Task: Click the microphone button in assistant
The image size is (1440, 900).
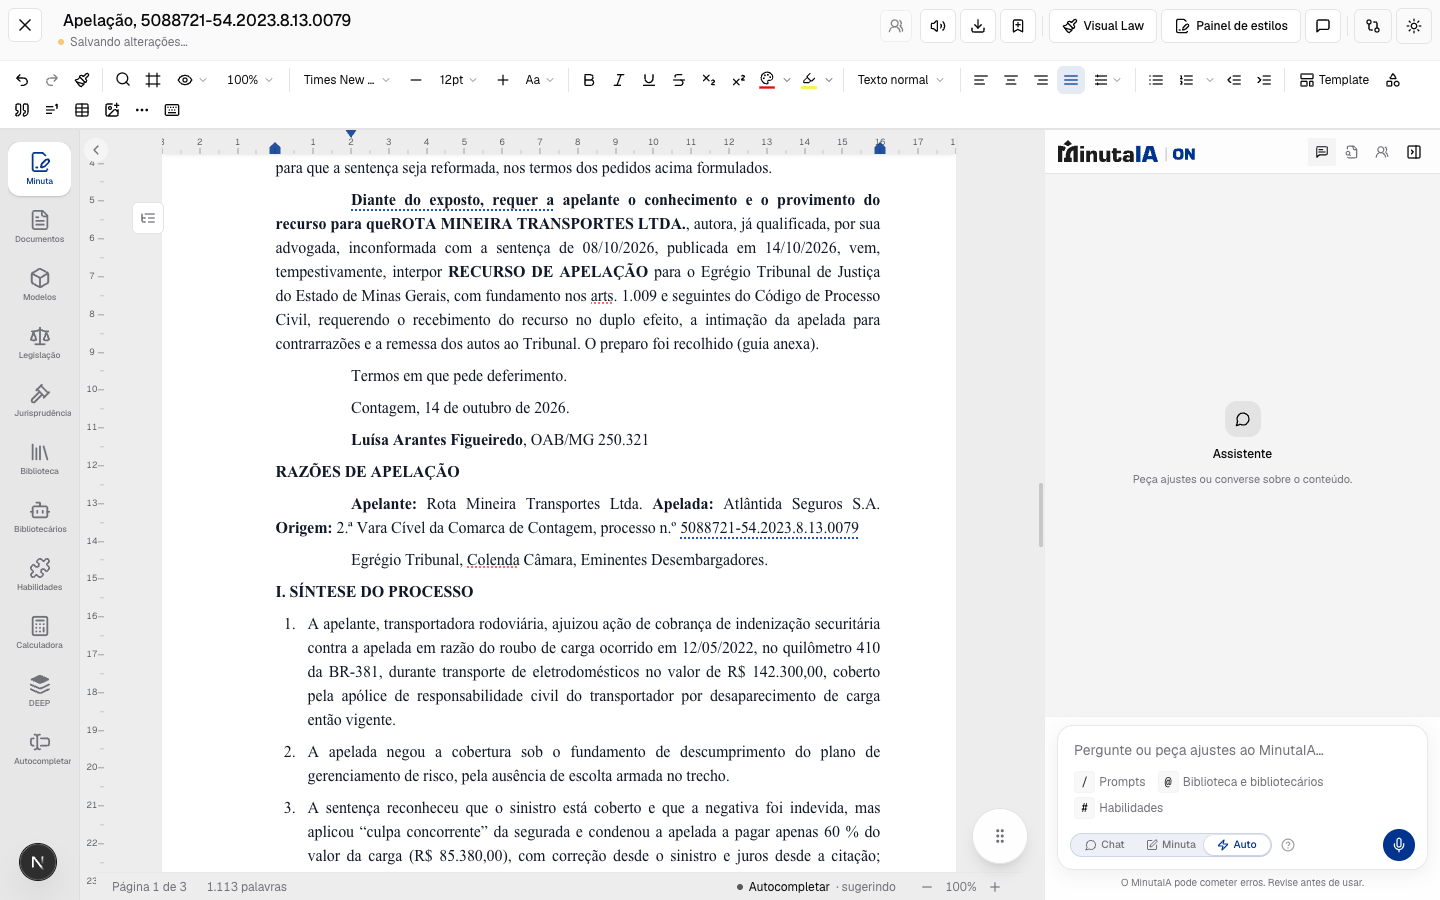Action: (1399, 845)
